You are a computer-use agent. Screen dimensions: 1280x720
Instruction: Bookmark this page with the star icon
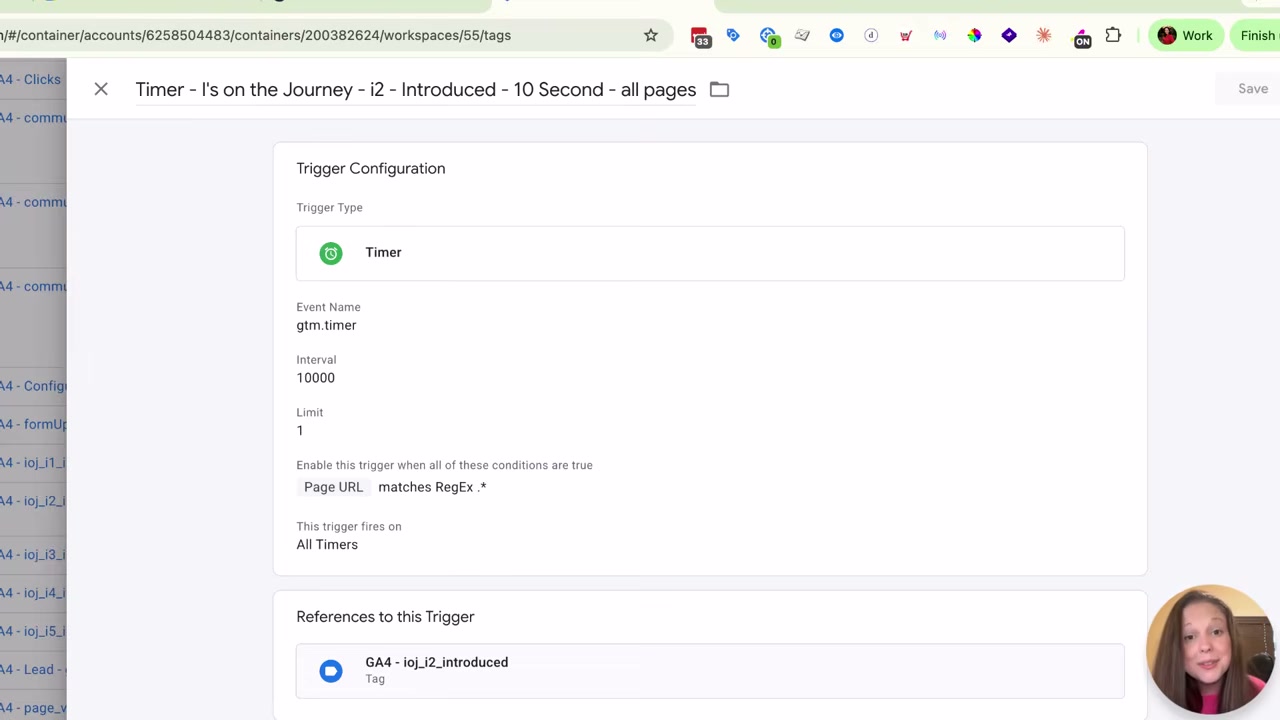[x=651, y=35]
